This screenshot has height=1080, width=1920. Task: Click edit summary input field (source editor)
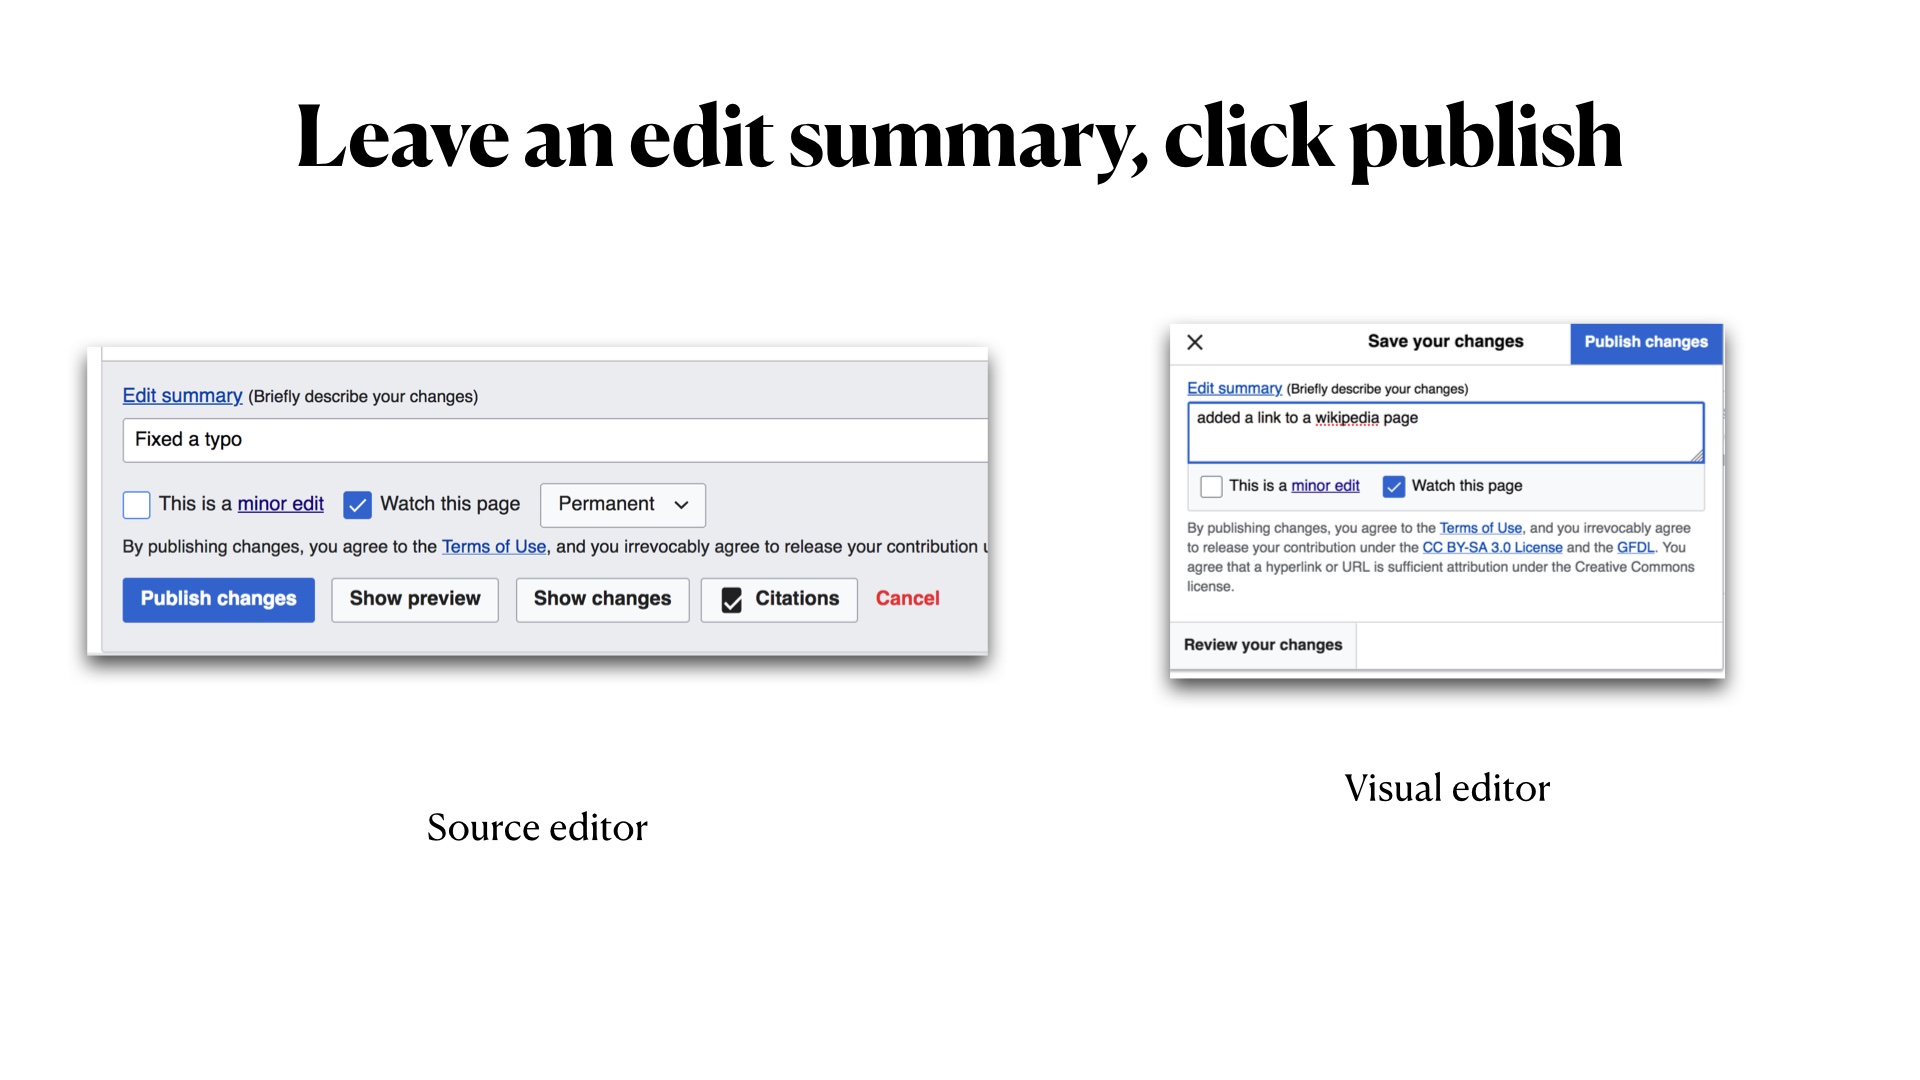(x=549, y=439)
